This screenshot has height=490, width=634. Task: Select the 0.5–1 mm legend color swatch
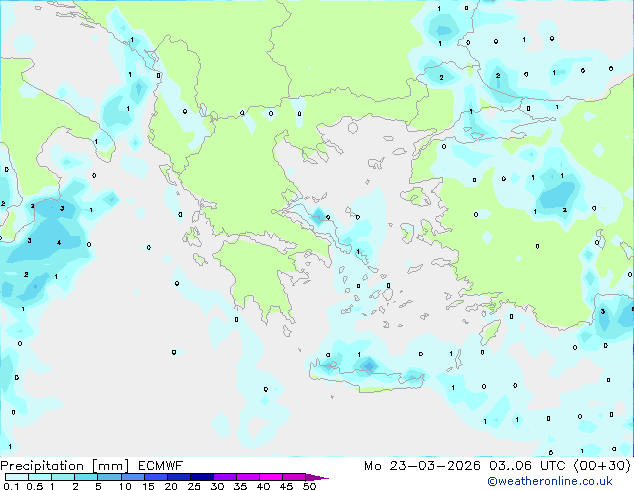[40, 477]
